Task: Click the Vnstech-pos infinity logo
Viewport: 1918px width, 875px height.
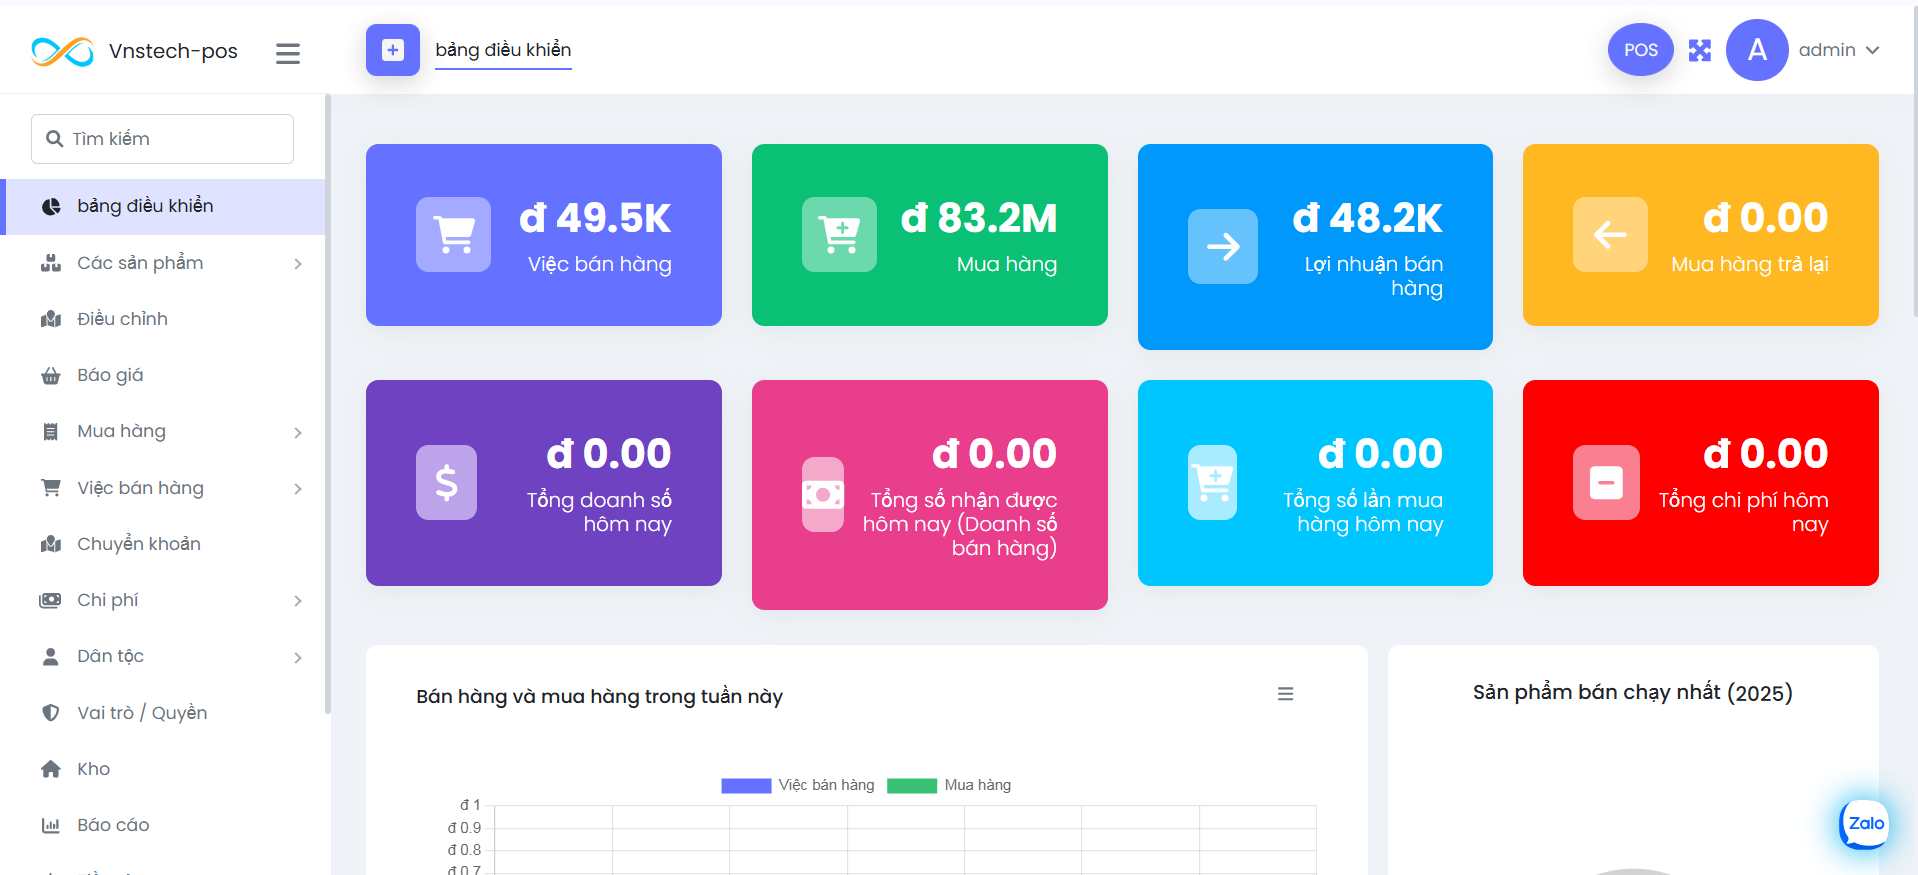Action: [62, 51]
